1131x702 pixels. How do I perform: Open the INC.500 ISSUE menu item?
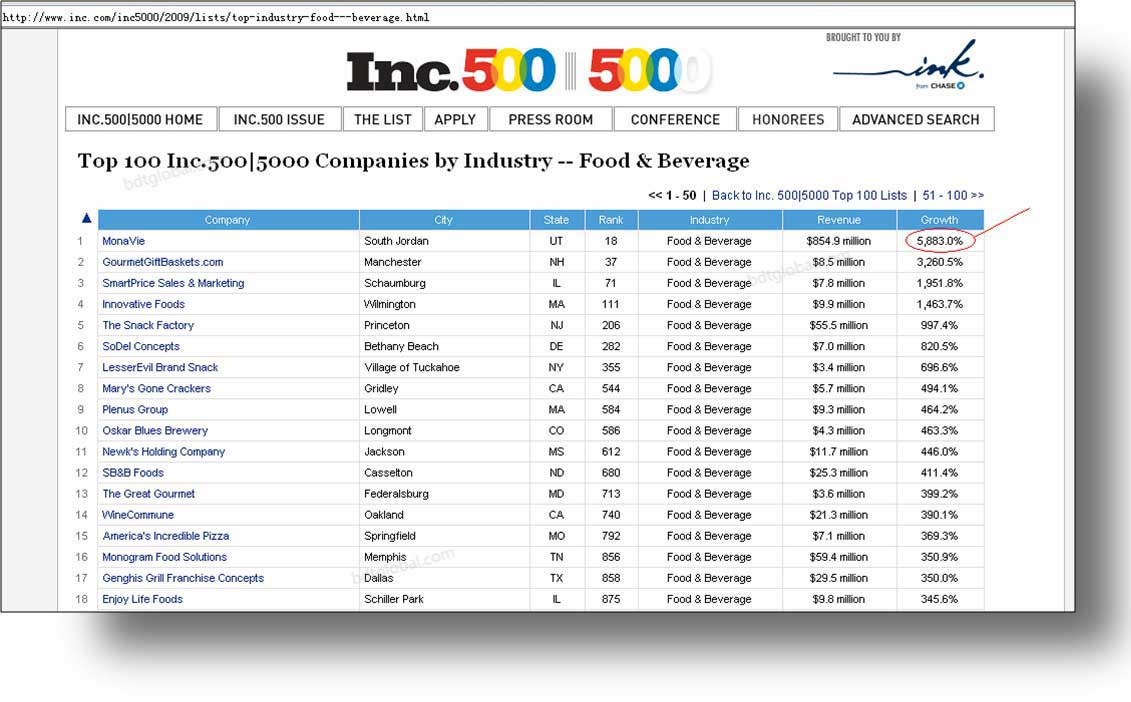279,119
